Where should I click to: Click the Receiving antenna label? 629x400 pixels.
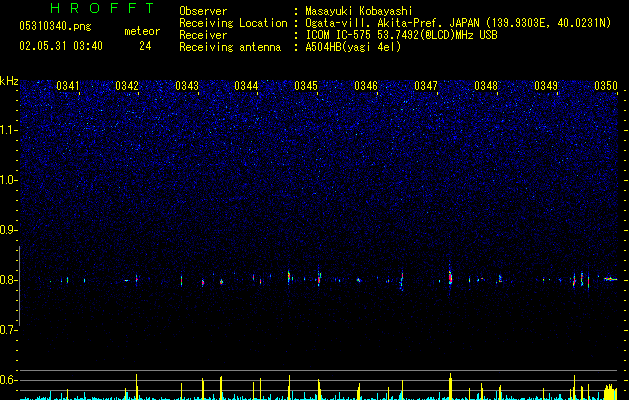tap(230, 47)
